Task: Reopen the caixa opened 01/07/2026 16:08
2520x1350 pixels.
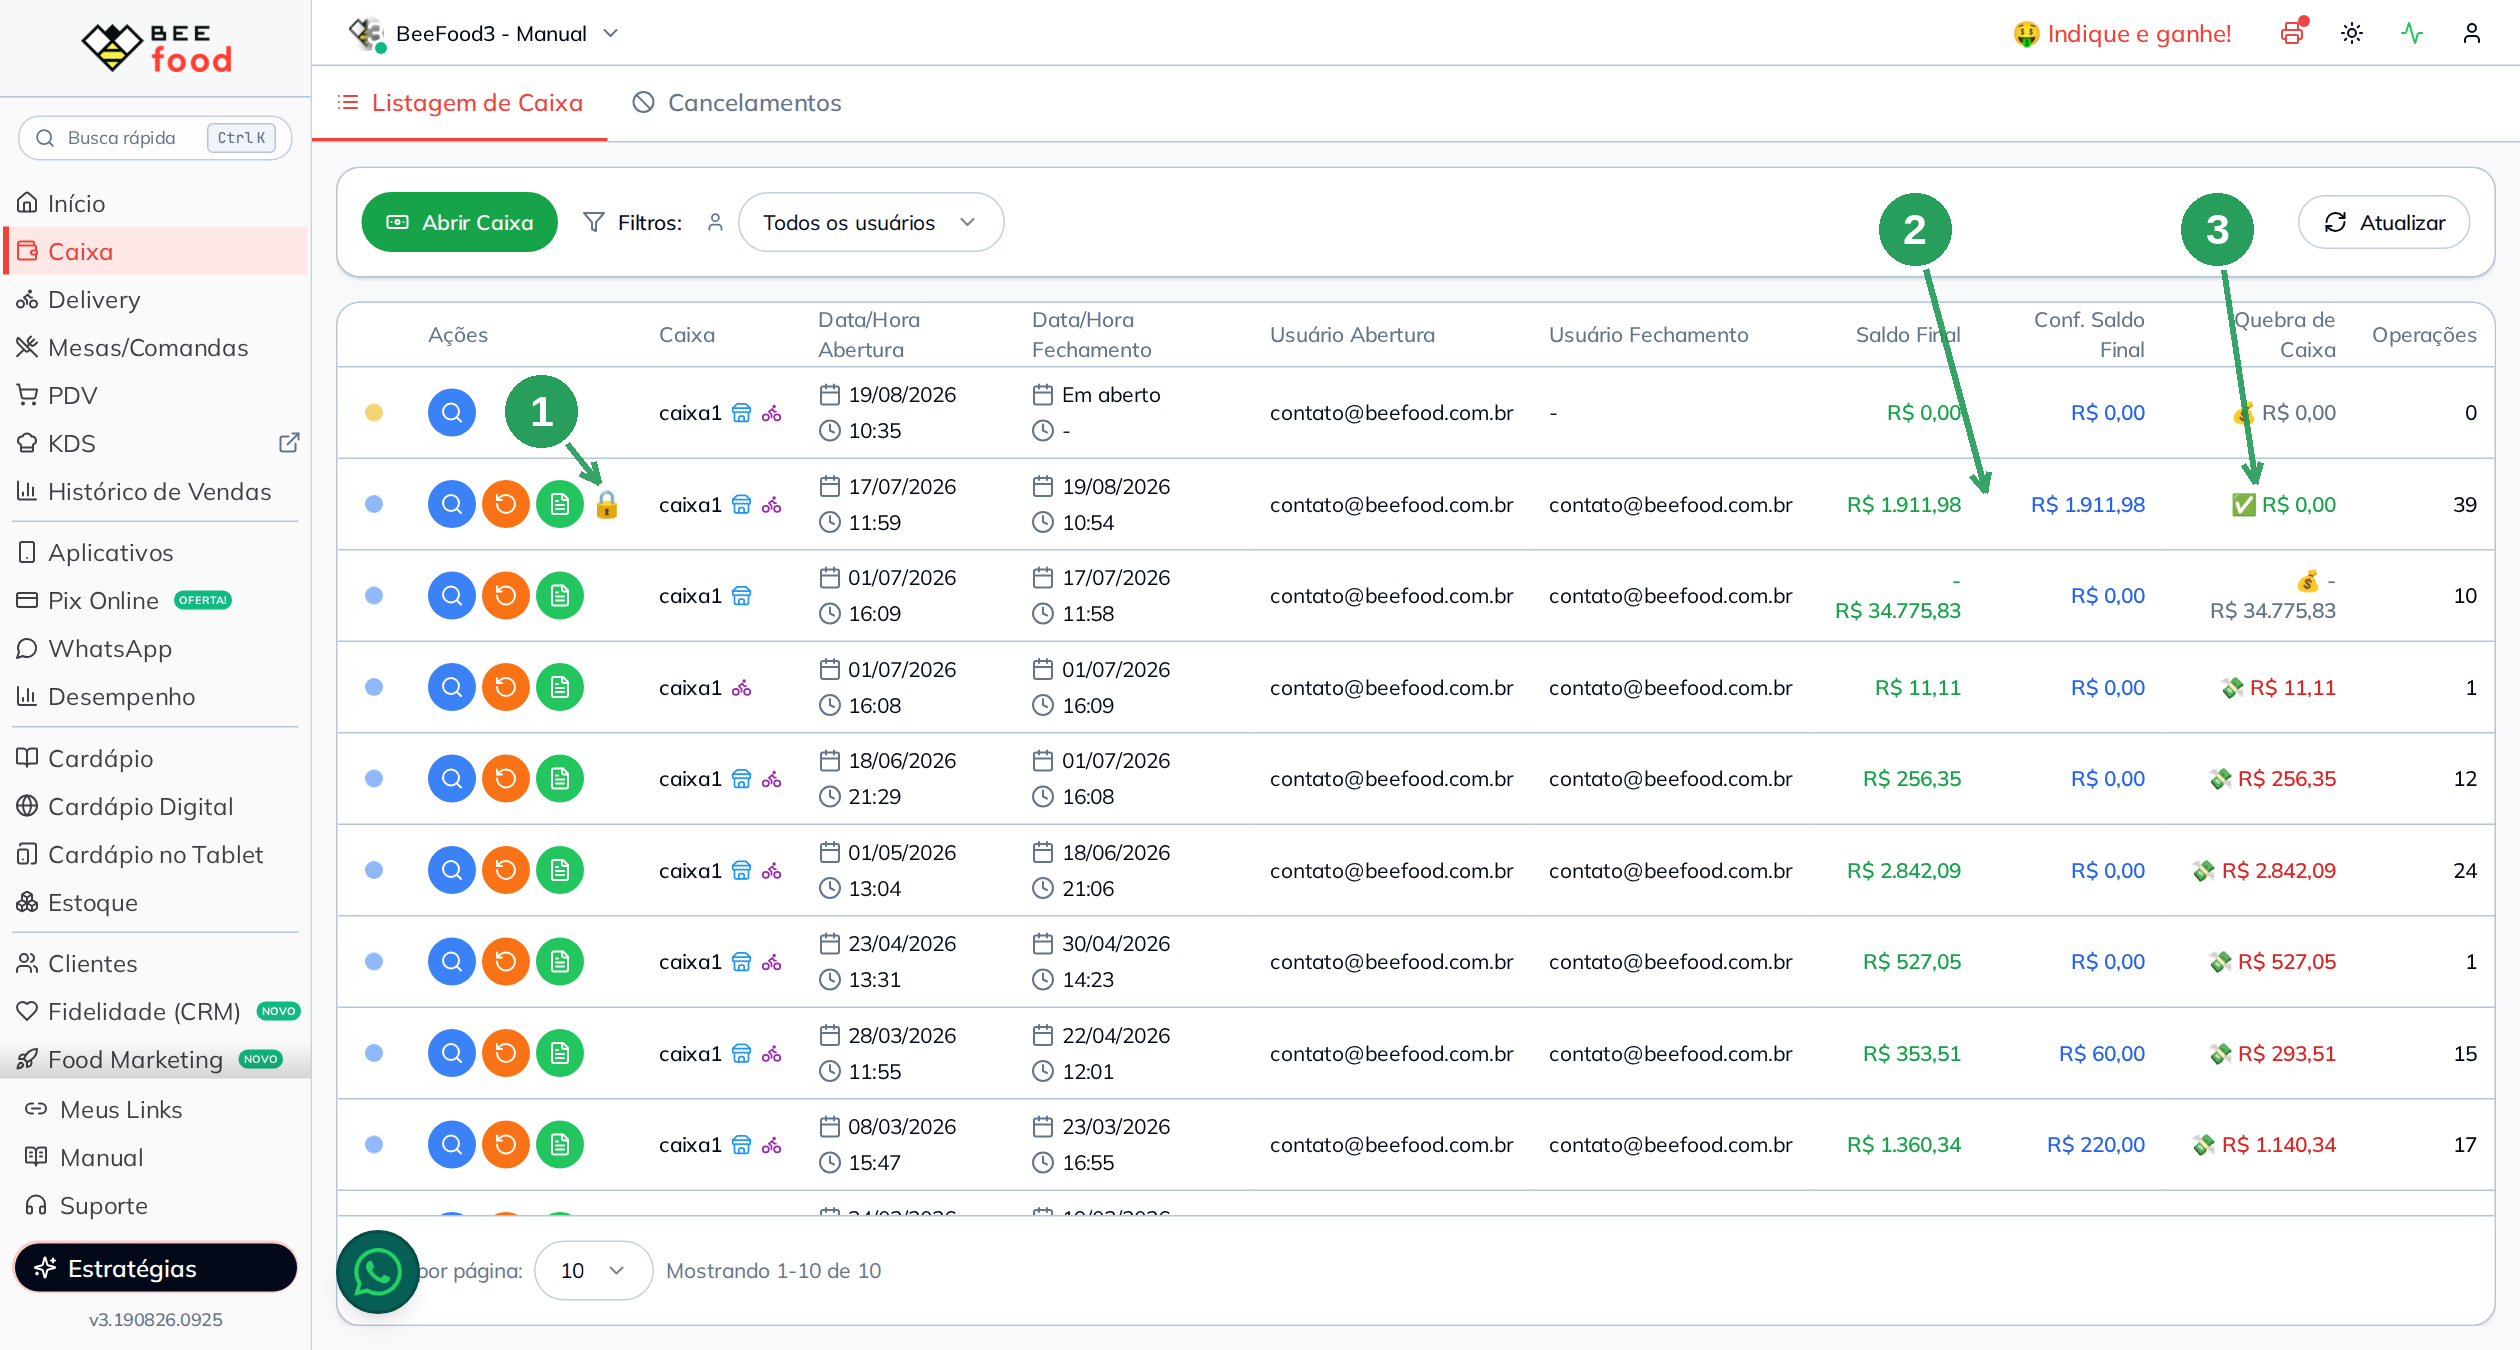Action: point(506,687)
